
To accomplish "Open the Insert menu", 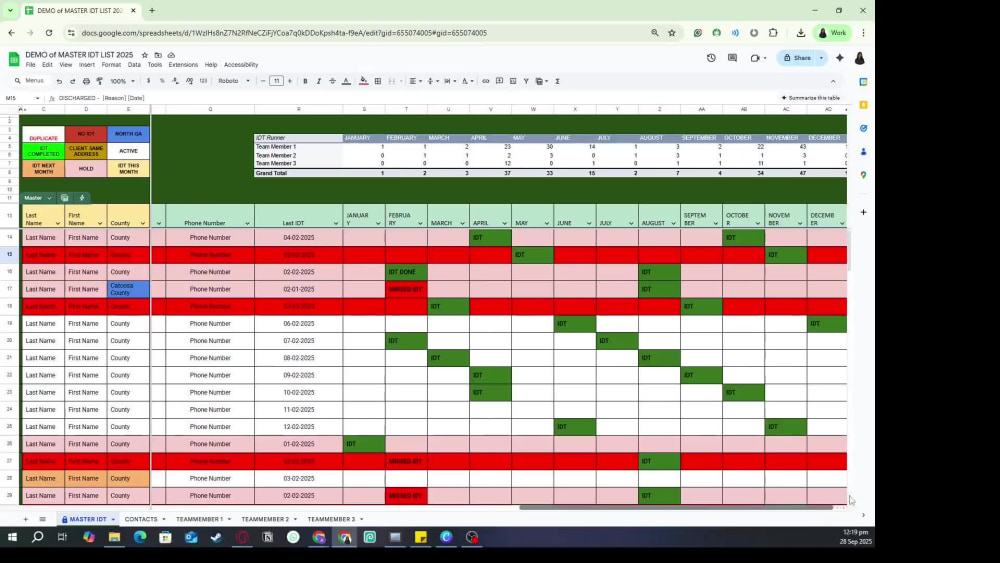I will (x=87, y=65).
